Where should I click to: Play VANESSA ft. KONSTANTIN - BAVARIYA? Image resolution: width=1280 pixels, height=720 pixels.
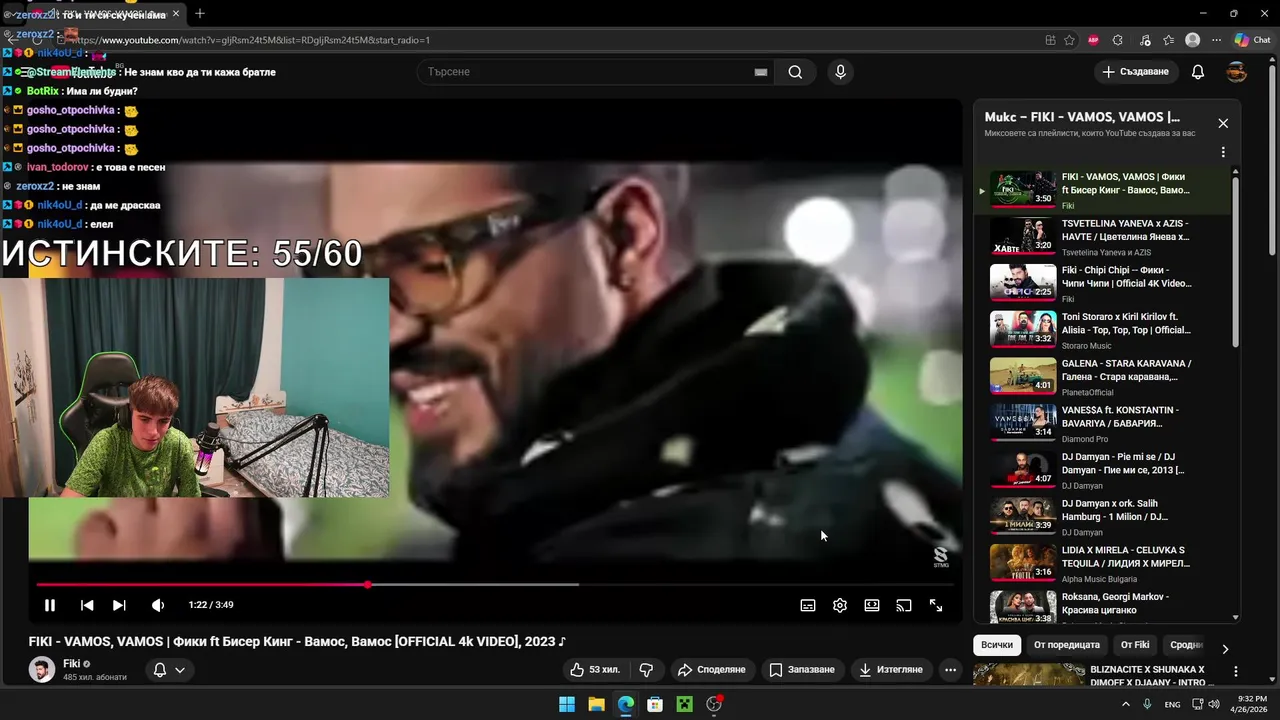[x=1103, y=423]
